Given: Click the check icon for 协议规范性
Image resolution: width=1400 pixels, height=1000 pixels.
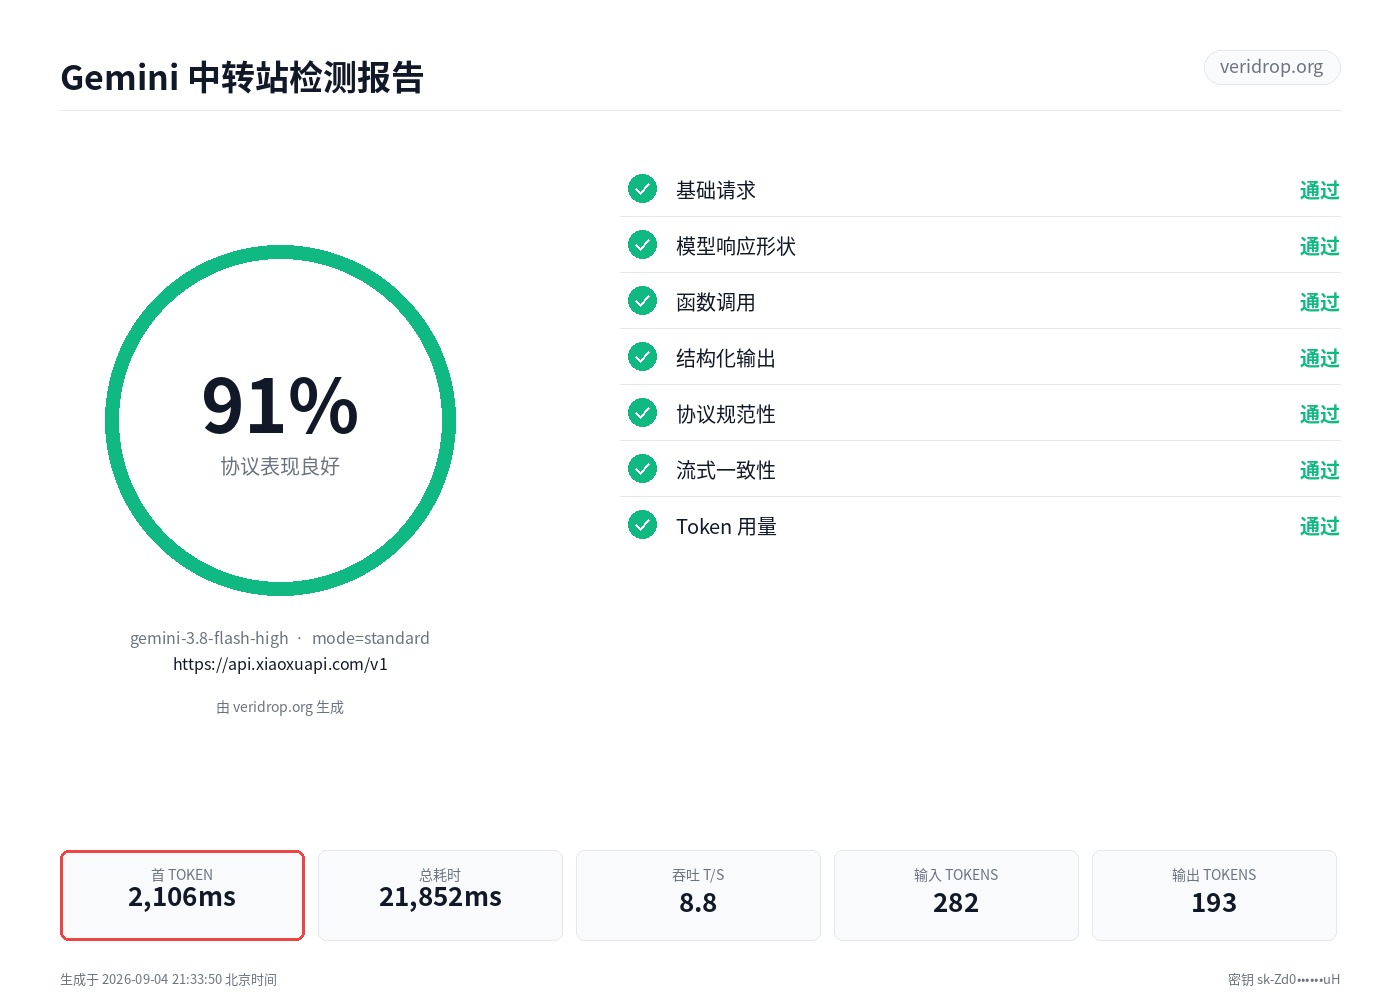Looking at the screenshot, I should point(642,413).
